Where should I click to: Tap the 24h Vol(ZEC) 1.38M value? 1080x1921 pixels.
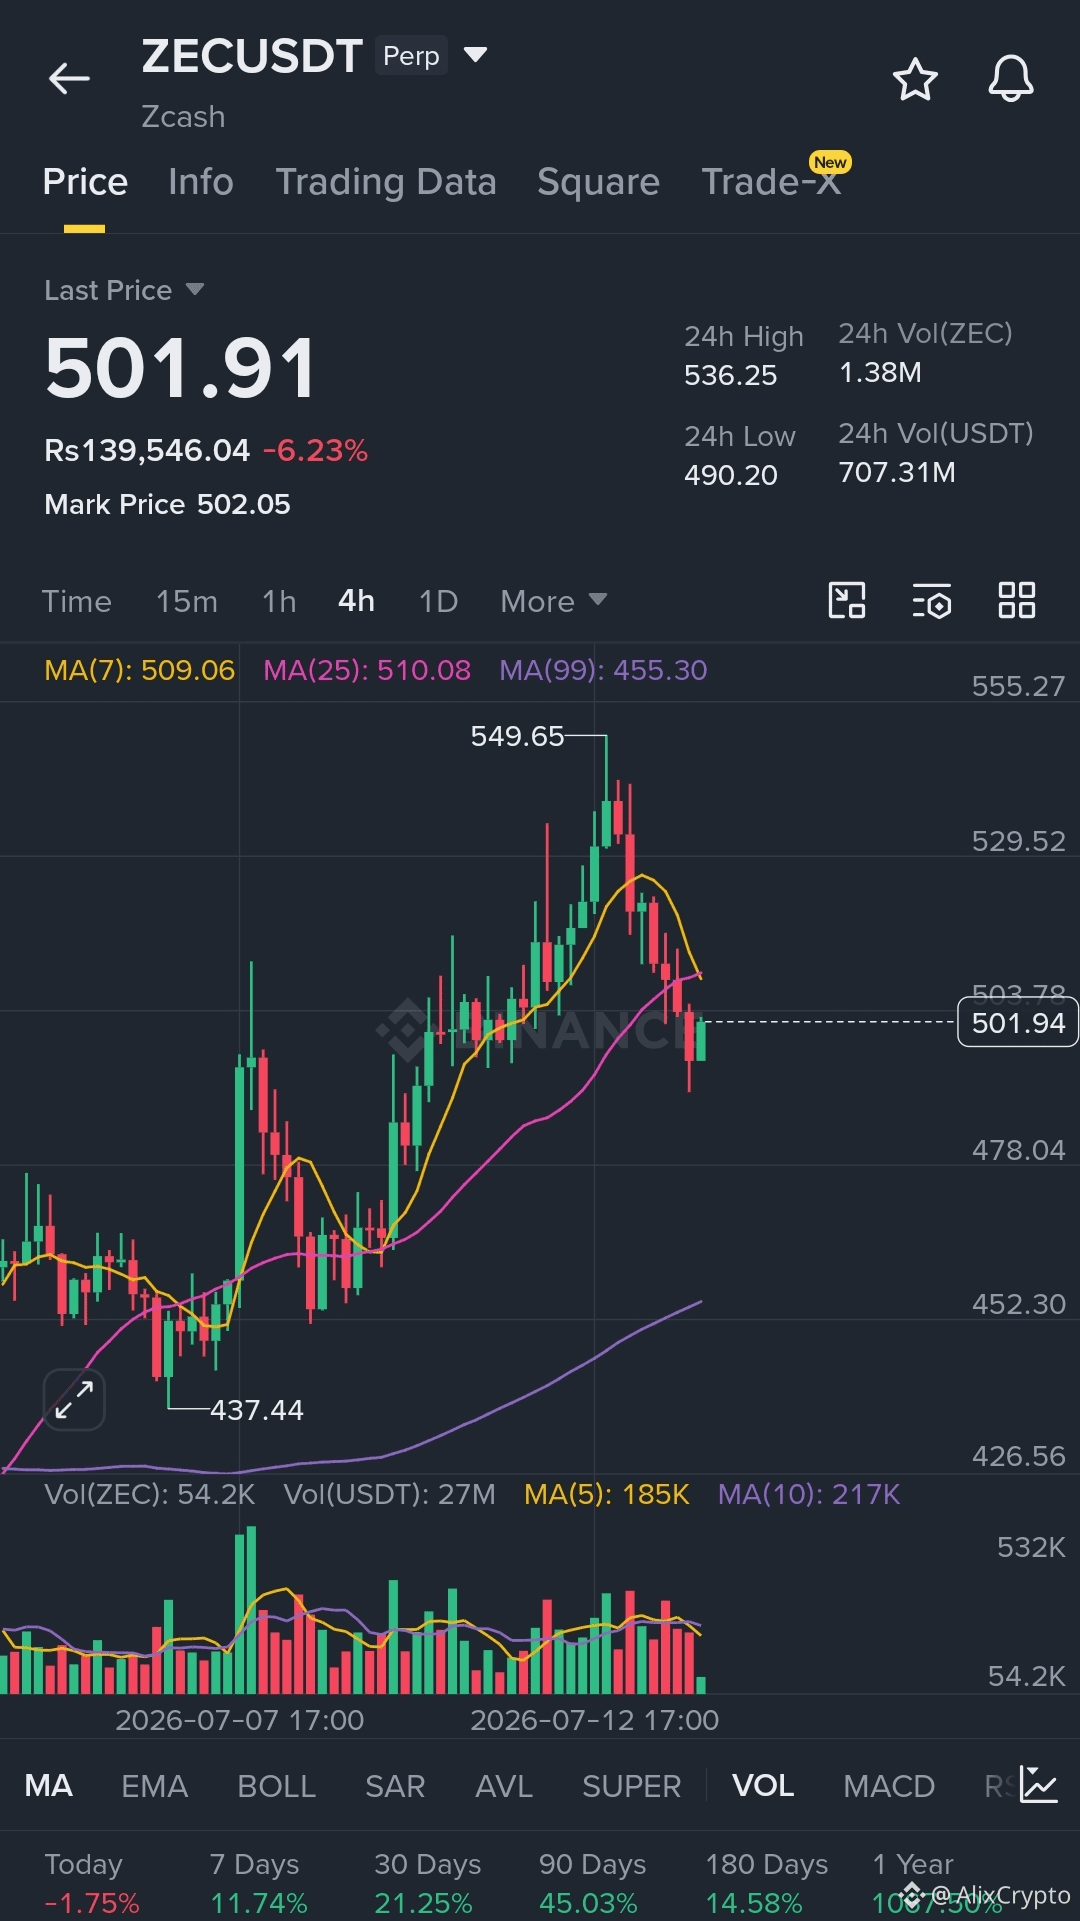point(880,372)
